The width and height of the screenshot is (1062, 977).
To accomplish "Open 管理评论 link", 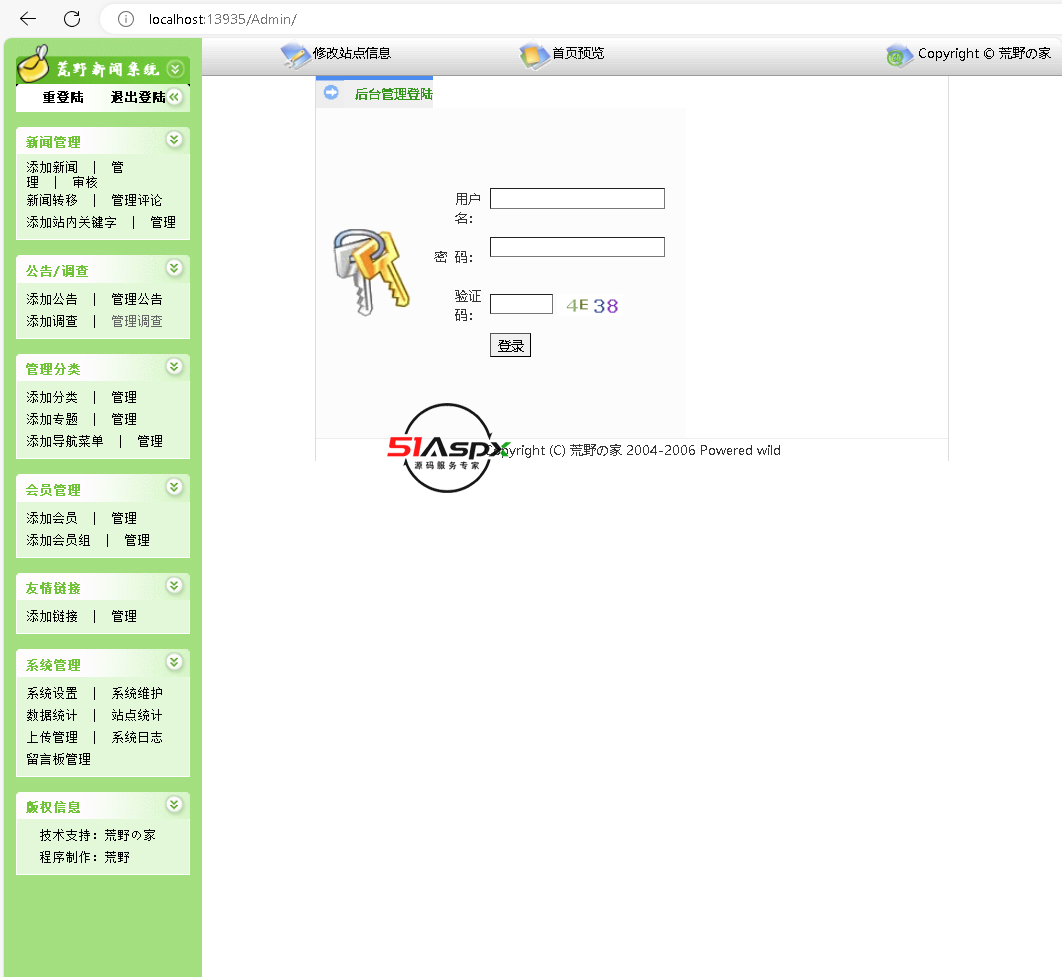I will click(x=137, y=200).
